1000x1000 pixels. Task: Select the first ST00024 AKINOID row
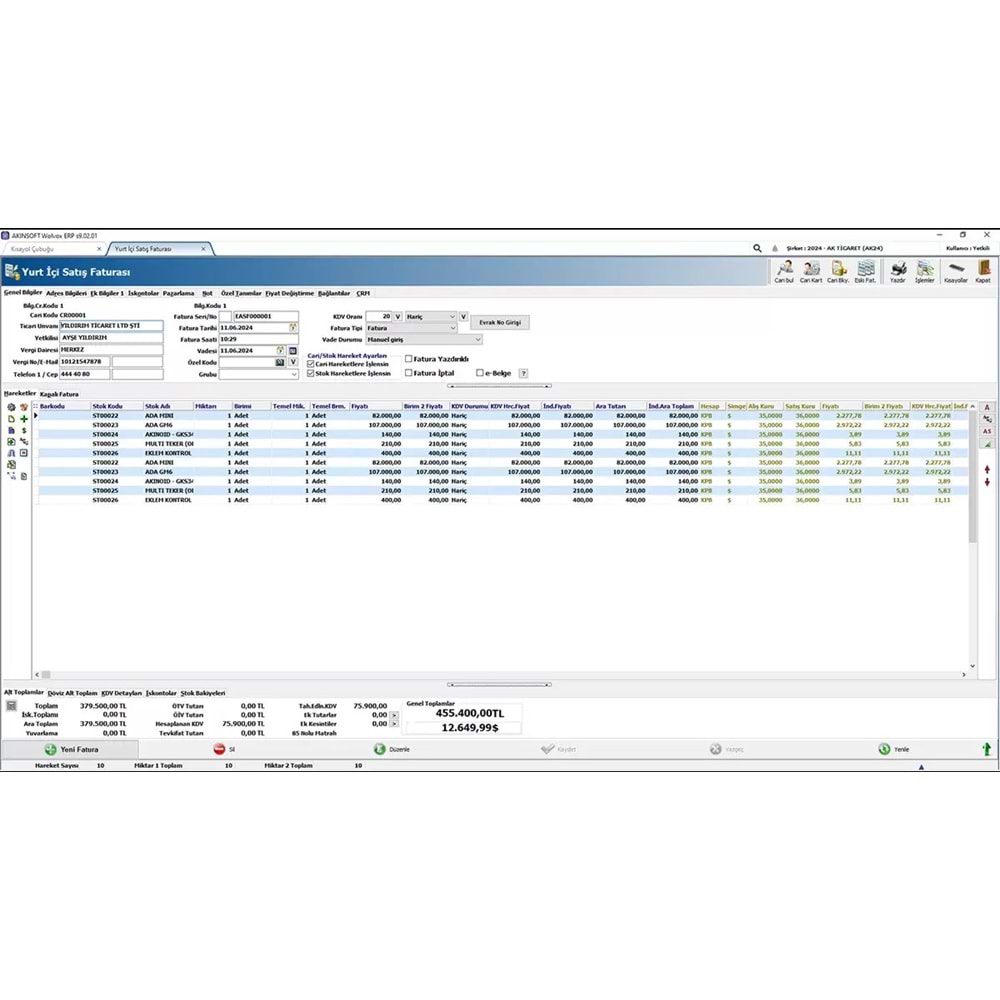[x=501, y=434]
